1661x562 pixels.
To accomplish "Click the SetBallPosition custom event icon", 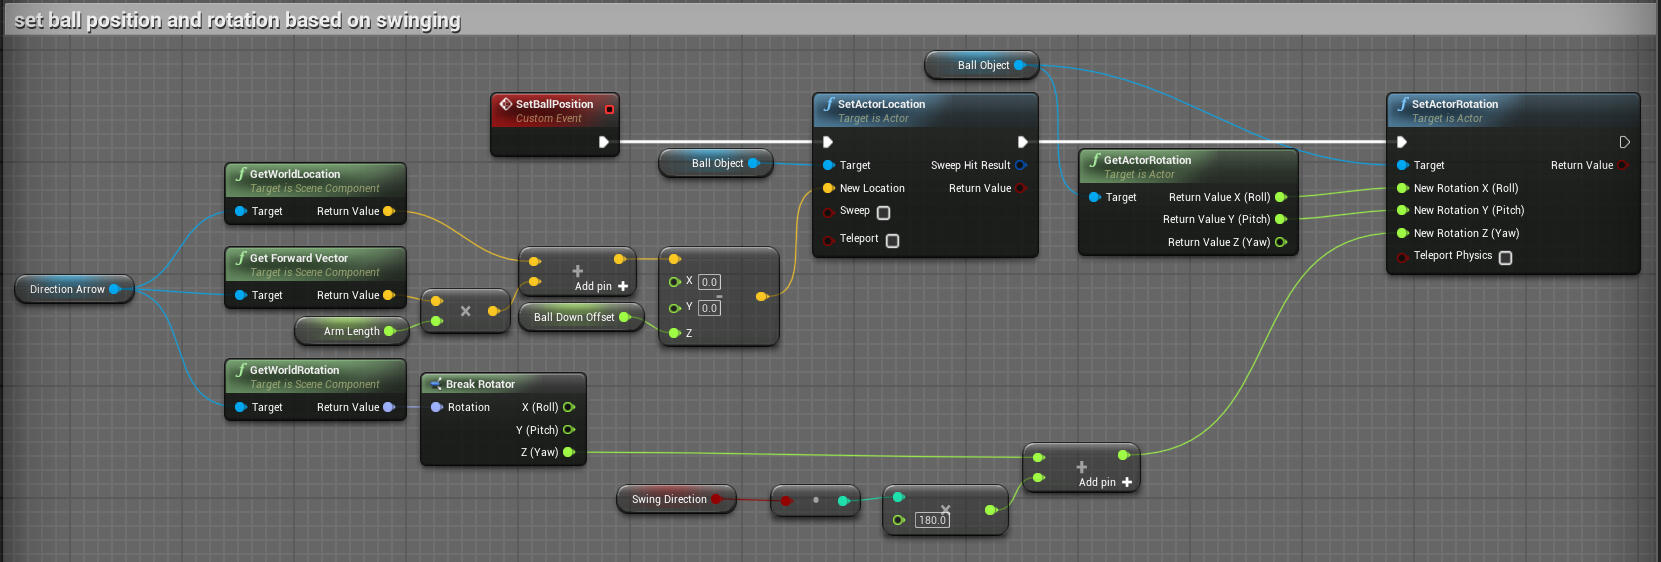I will tap(506, 104).
